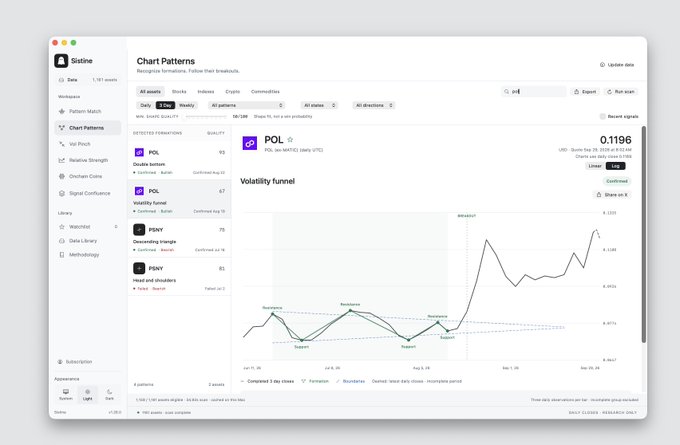Image resolution: width=680 pixels, height=445 pixels.
Task: Click the Breakout marker on chart
Action: point(467,216)
